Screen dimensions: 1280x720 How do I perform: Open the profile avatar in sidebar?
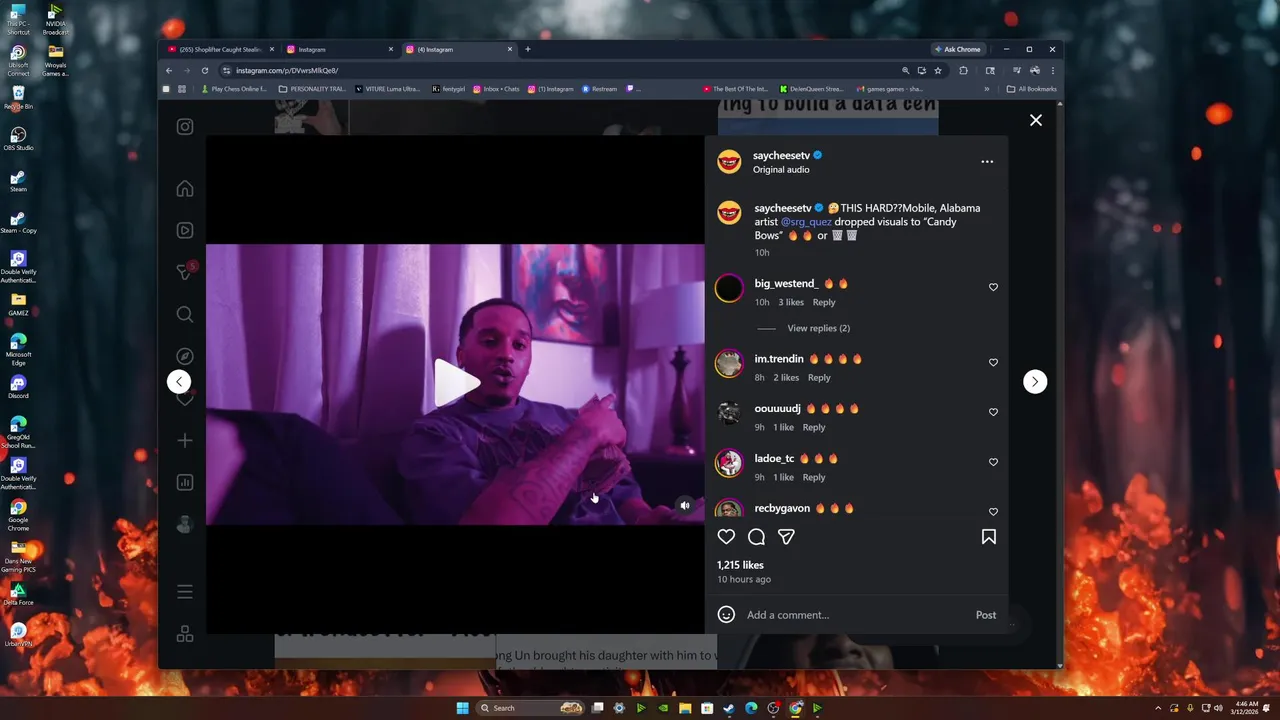(x=185, y=524)
